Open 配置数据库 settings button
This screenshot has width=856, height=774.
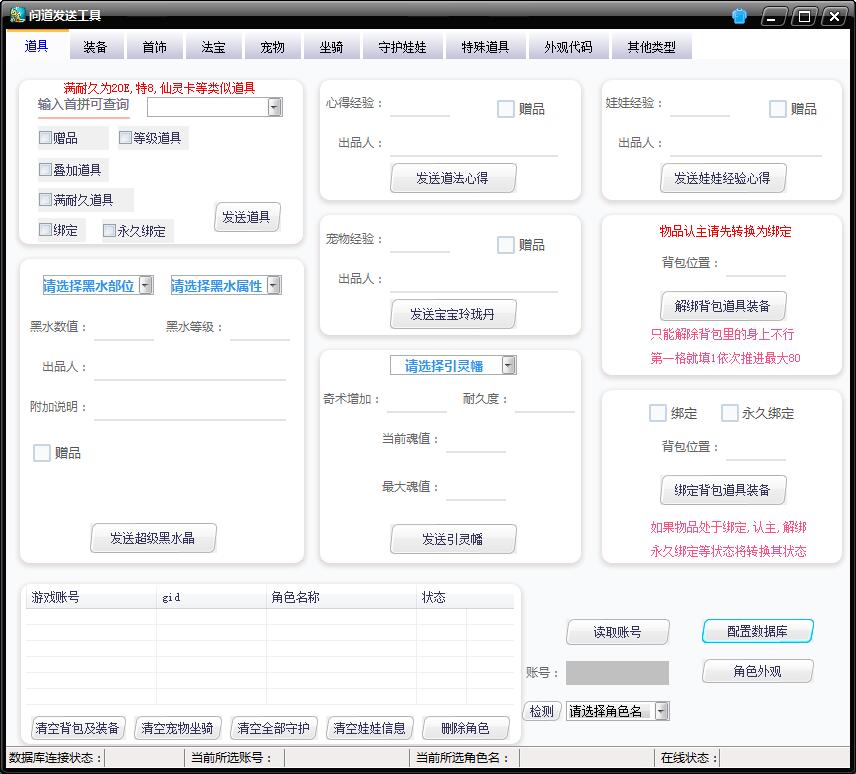[x=757, y=632]
